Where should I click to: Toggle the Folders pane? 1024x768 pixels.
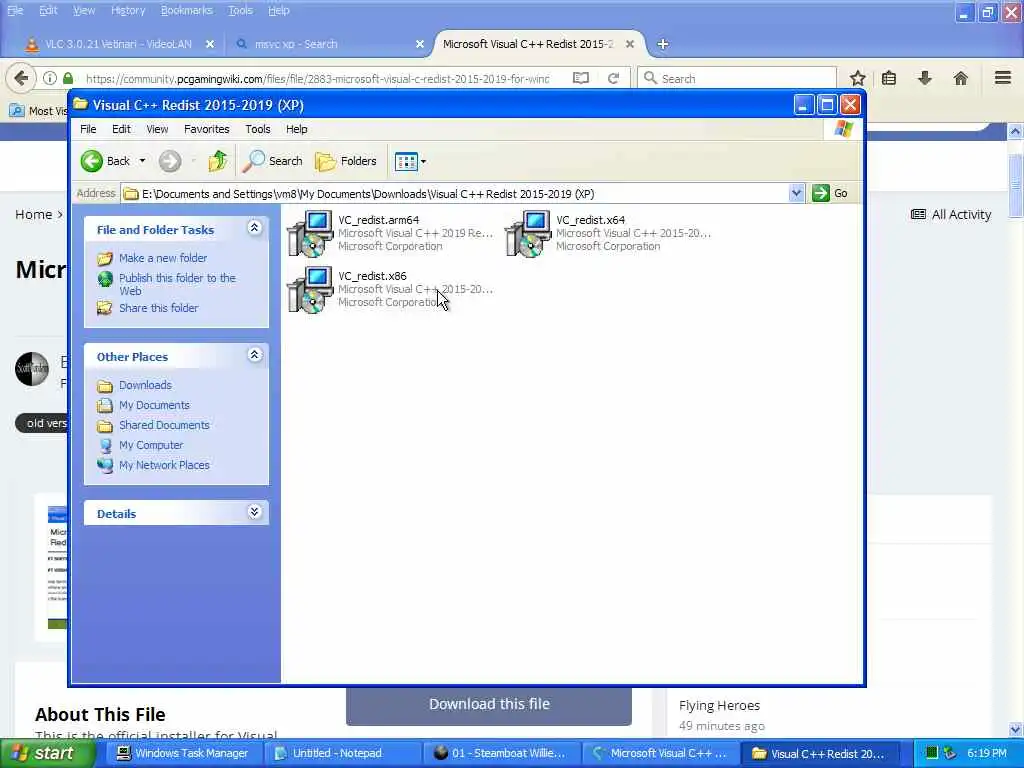[x=346, y=161]
